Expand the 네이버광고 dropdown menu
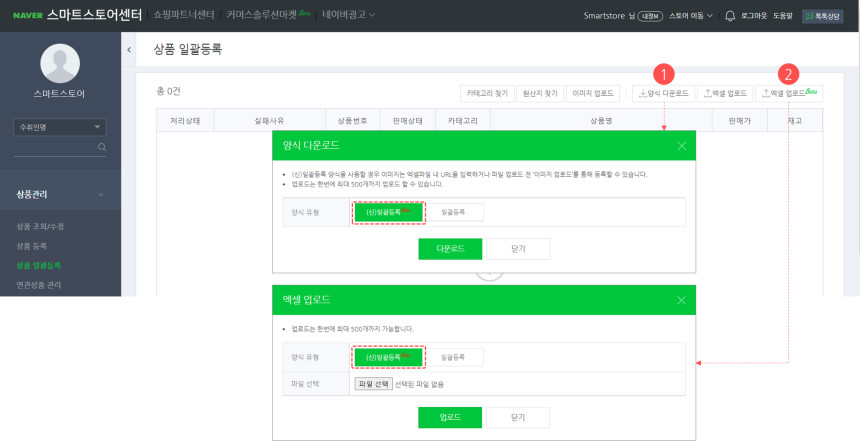The height and width of the screenshot is (441, 860). [x=349, y=15]
